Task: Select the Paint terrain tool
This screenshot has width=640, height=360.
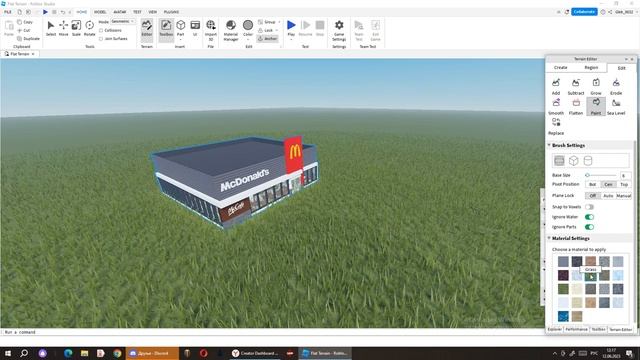Action: coord(596,107)
